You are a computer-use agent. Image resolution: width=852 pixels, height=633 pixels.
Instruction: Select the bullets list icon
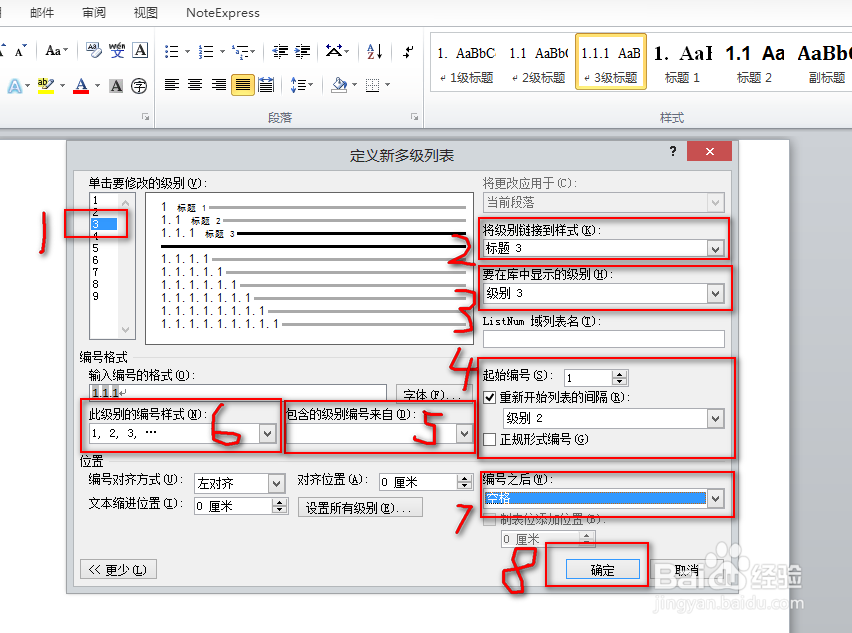point(170,51)
